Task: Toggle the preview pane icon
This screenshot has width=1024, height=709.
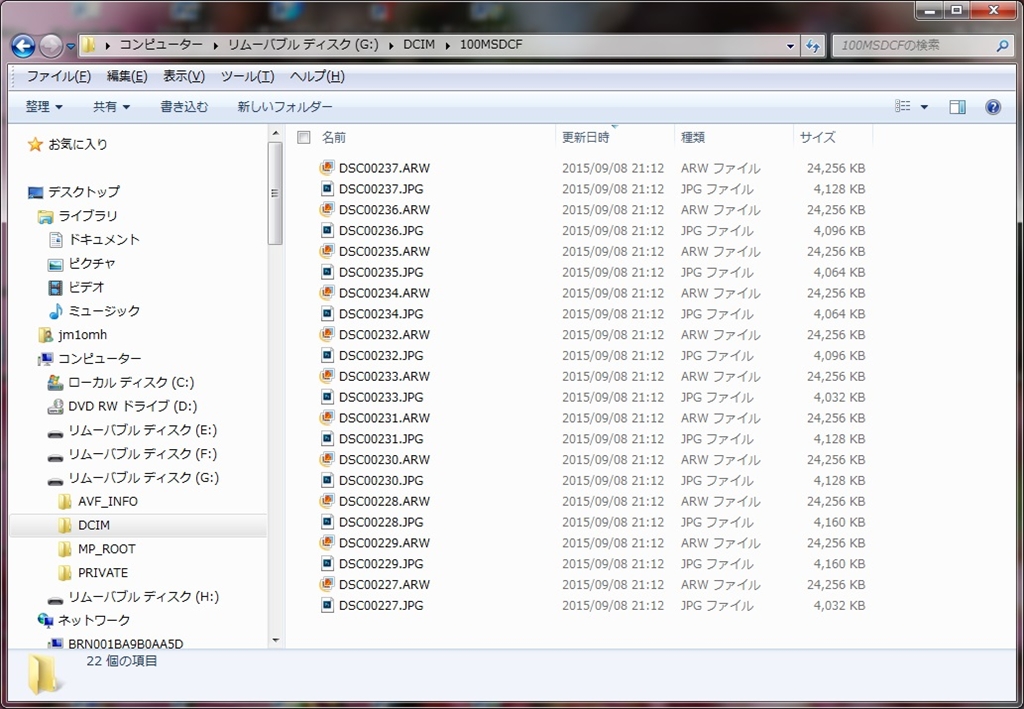Action: 957,106
